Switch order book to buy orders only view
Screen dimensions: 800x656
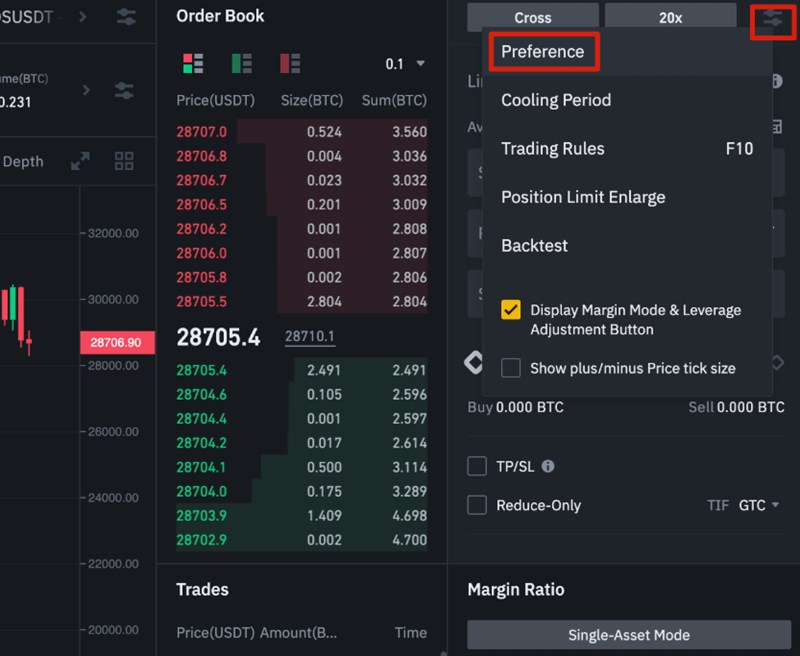pyautogui.click(x=242, y=64)
